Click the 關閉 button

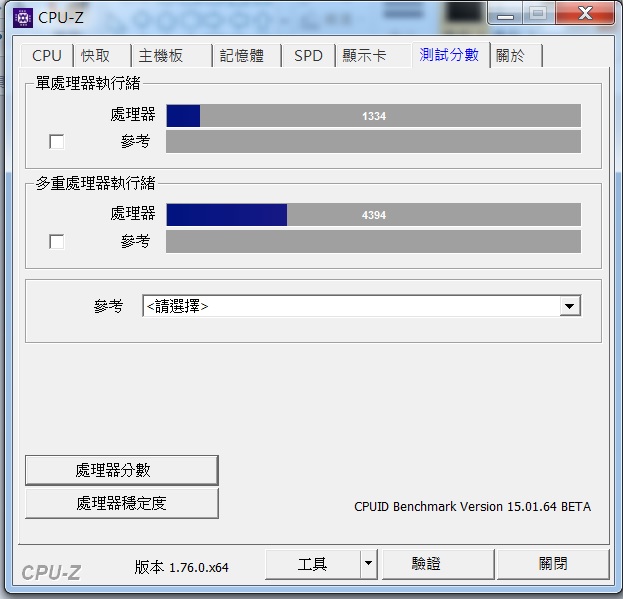553,564
